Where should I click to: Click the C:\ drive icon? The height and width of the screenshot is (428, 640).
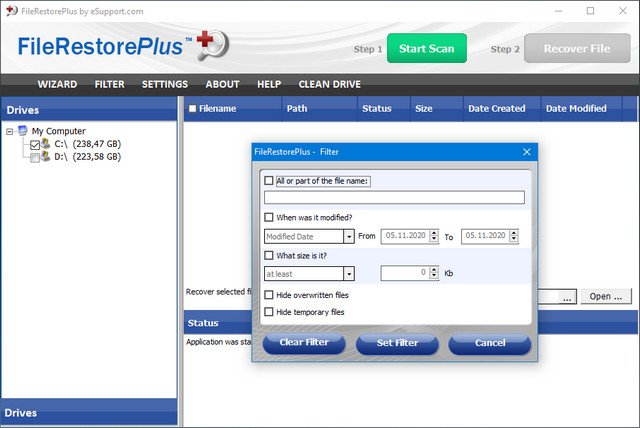point(45,144)
